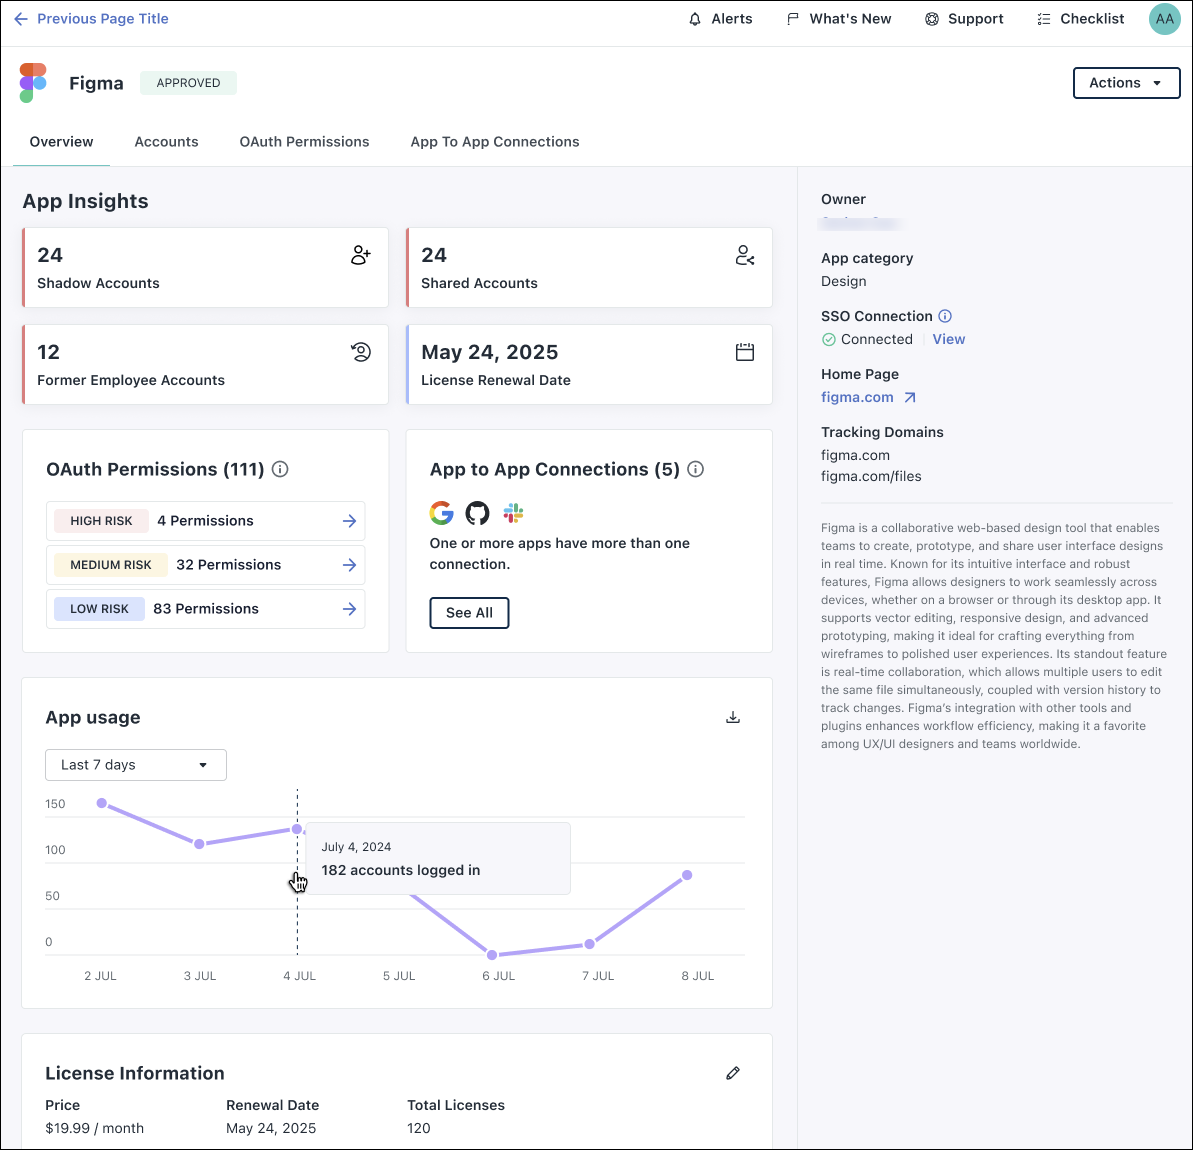
Task: Open the OAuth Permissions tab
Action: pos(304,142)
